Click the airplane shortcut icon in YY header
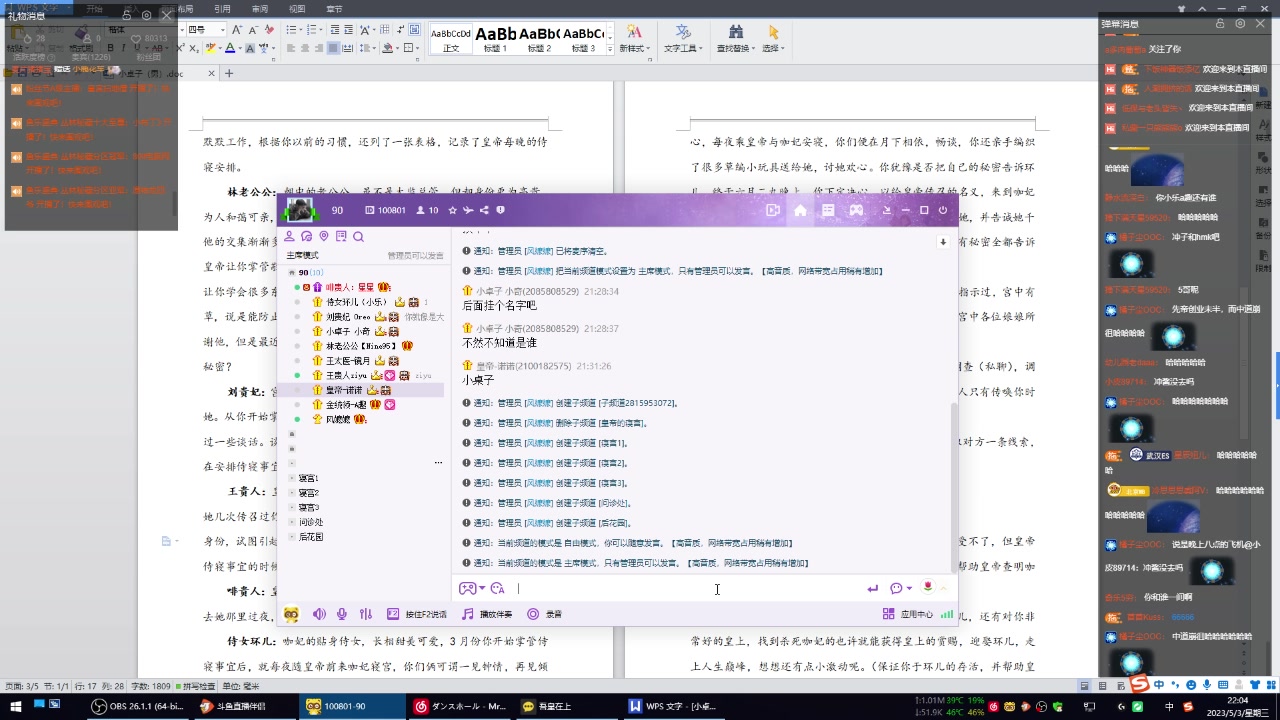The height and width of the screenshot is (720, 1280). click(468, 210)
